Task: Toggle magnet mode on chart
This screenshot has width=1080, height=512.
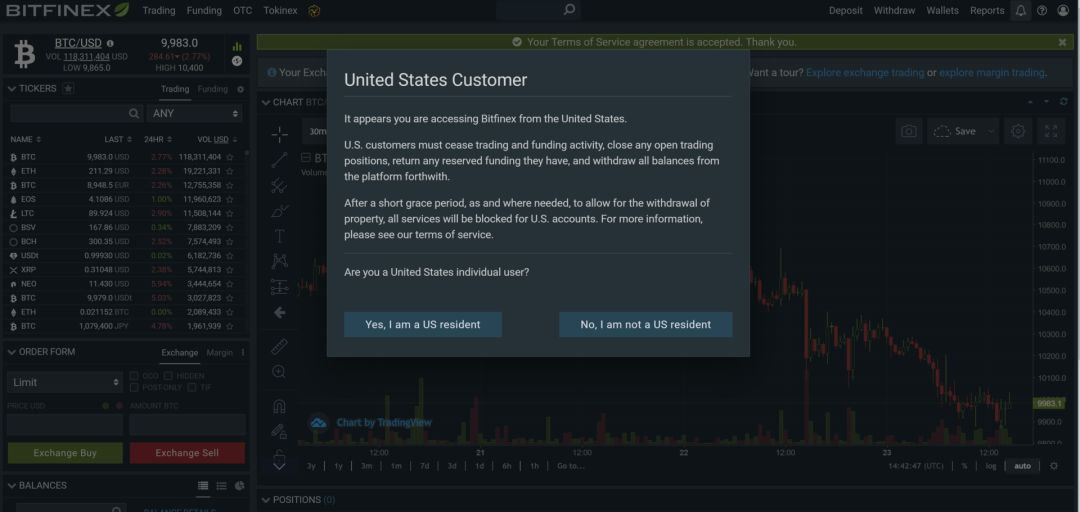Action: (x=279, y=406)
